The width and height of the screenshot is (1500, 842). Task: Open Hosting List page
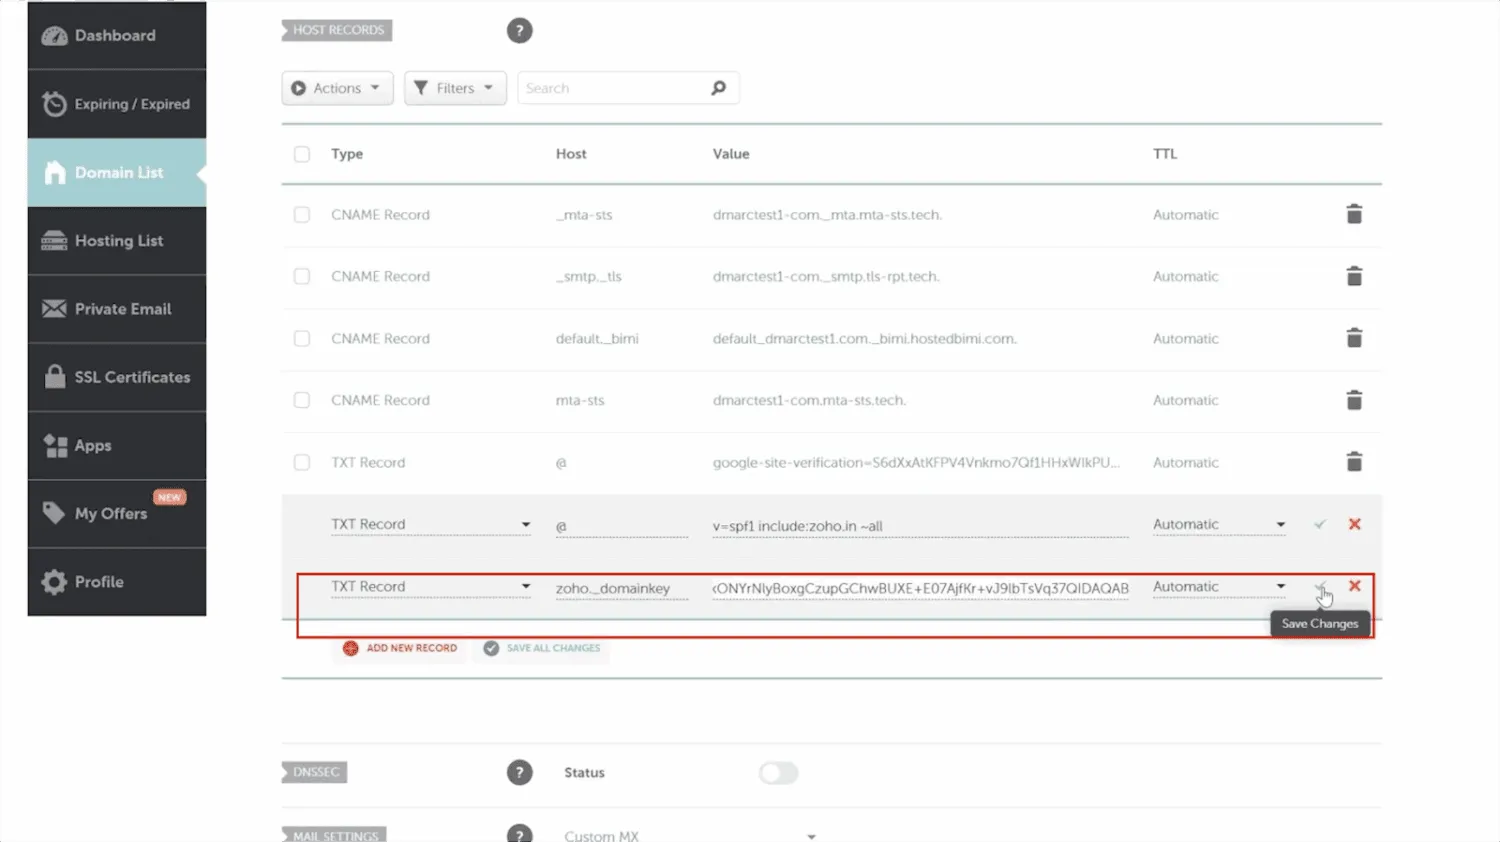(x=117, y=241)
